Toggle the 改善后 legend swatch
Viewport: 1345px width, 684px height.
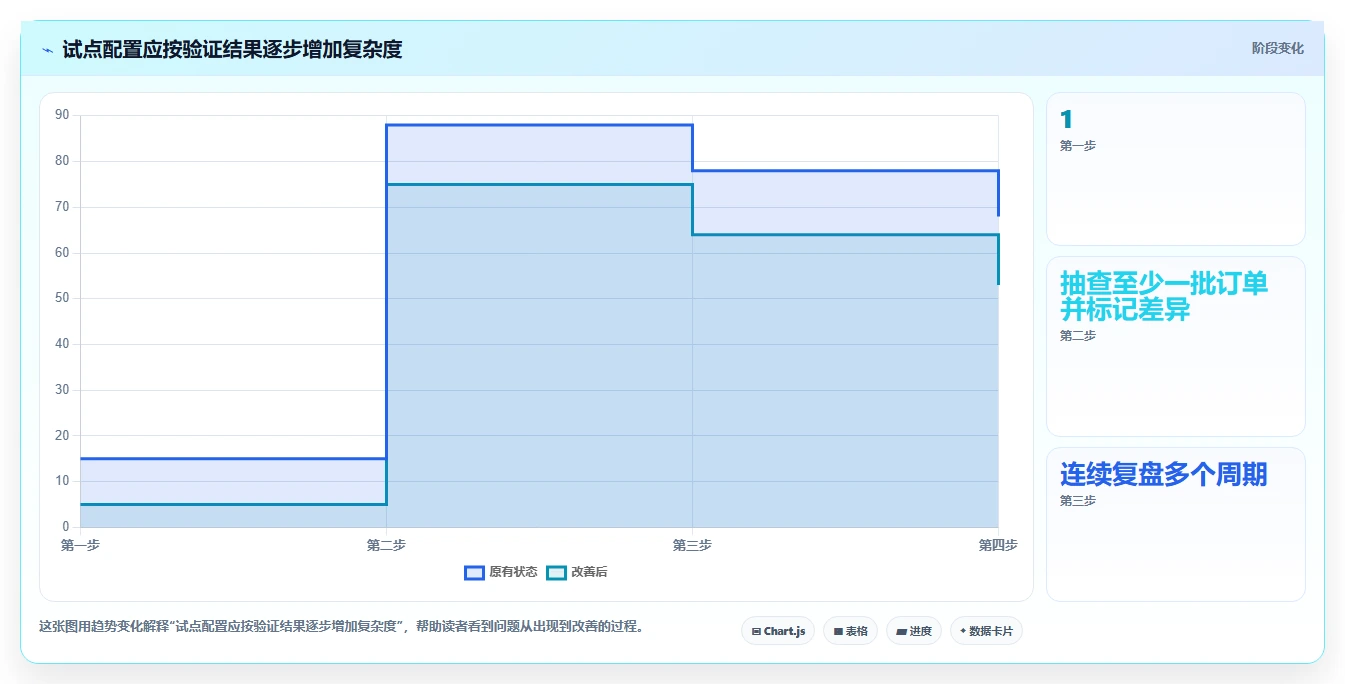point(556,572)
